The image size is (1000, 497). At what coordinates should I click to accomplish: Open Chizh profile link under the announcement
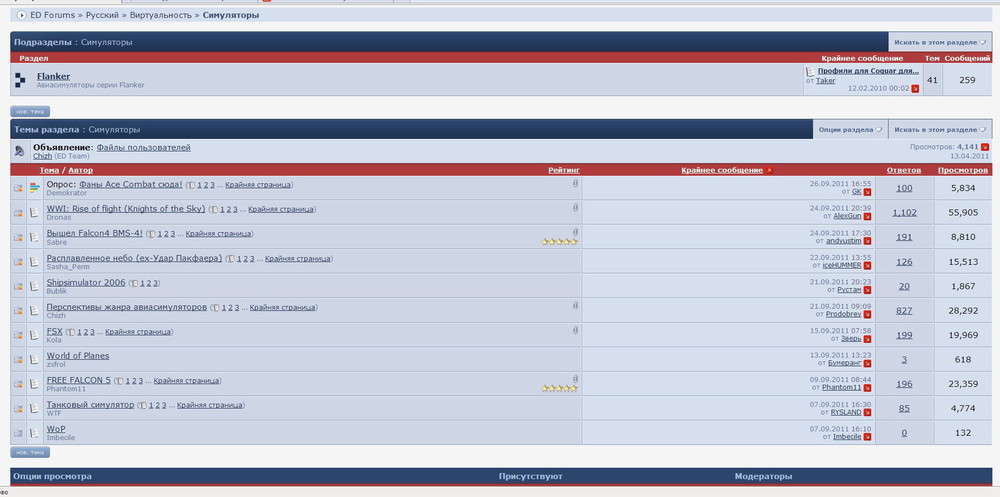coord(42,156)
